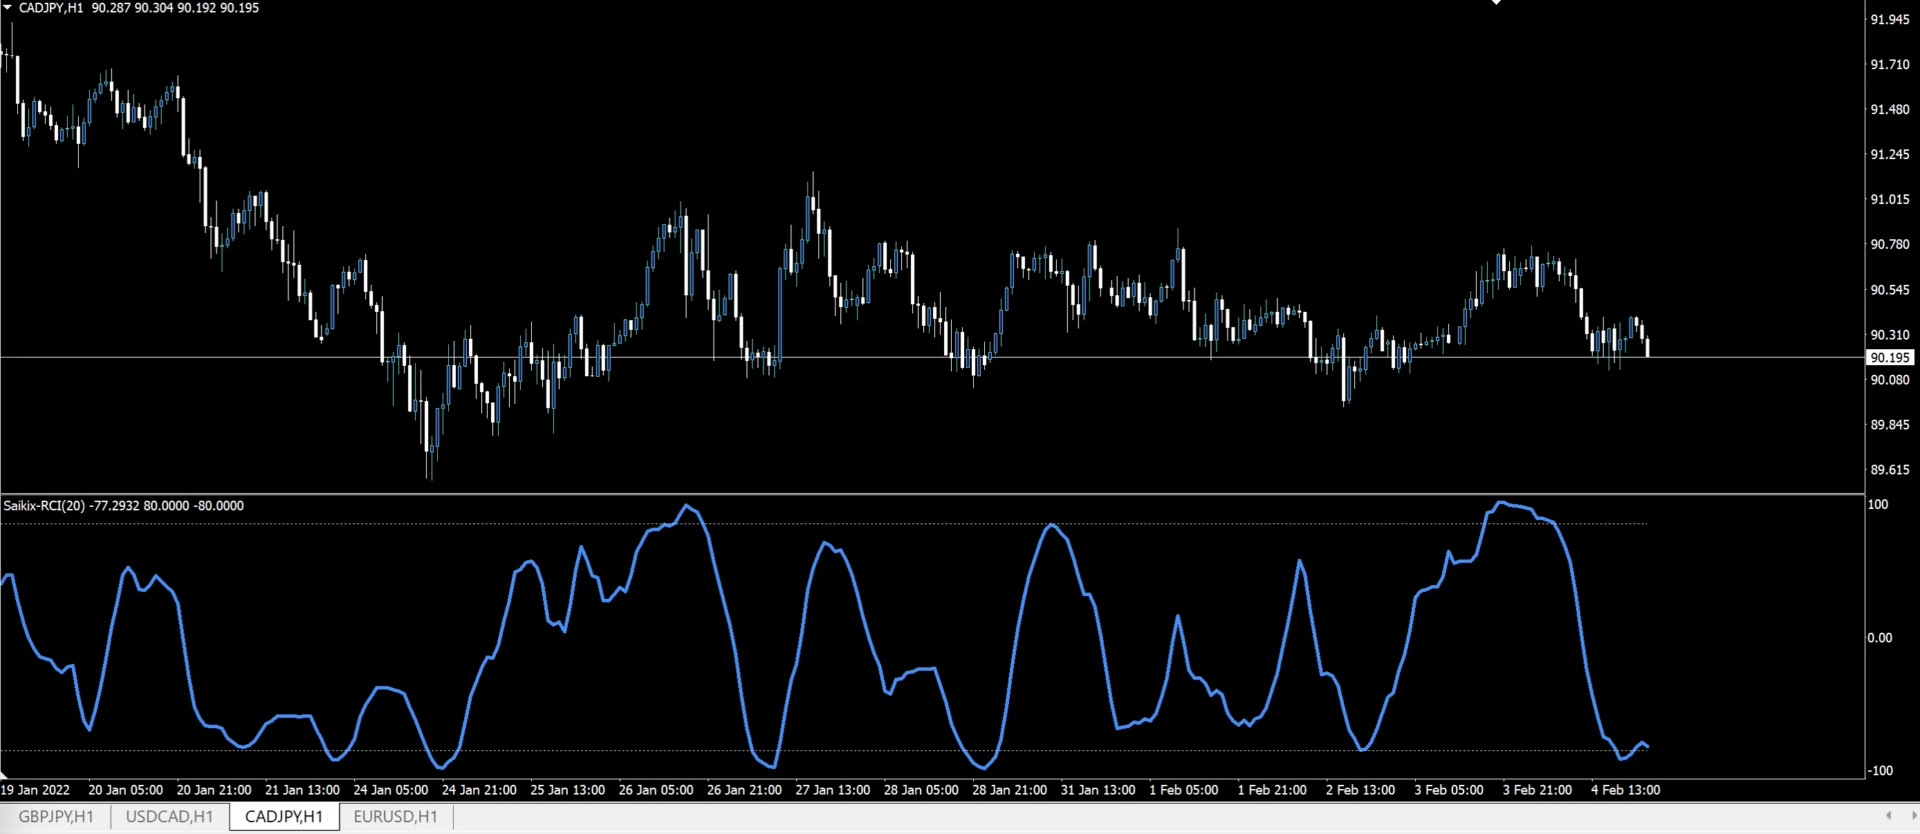Image resolution: width=1920 pixels, height=834 pixels.
Task: Open the USDCAD,H1 chart tab
Action: pyautogui.click(x=169, y=817)
